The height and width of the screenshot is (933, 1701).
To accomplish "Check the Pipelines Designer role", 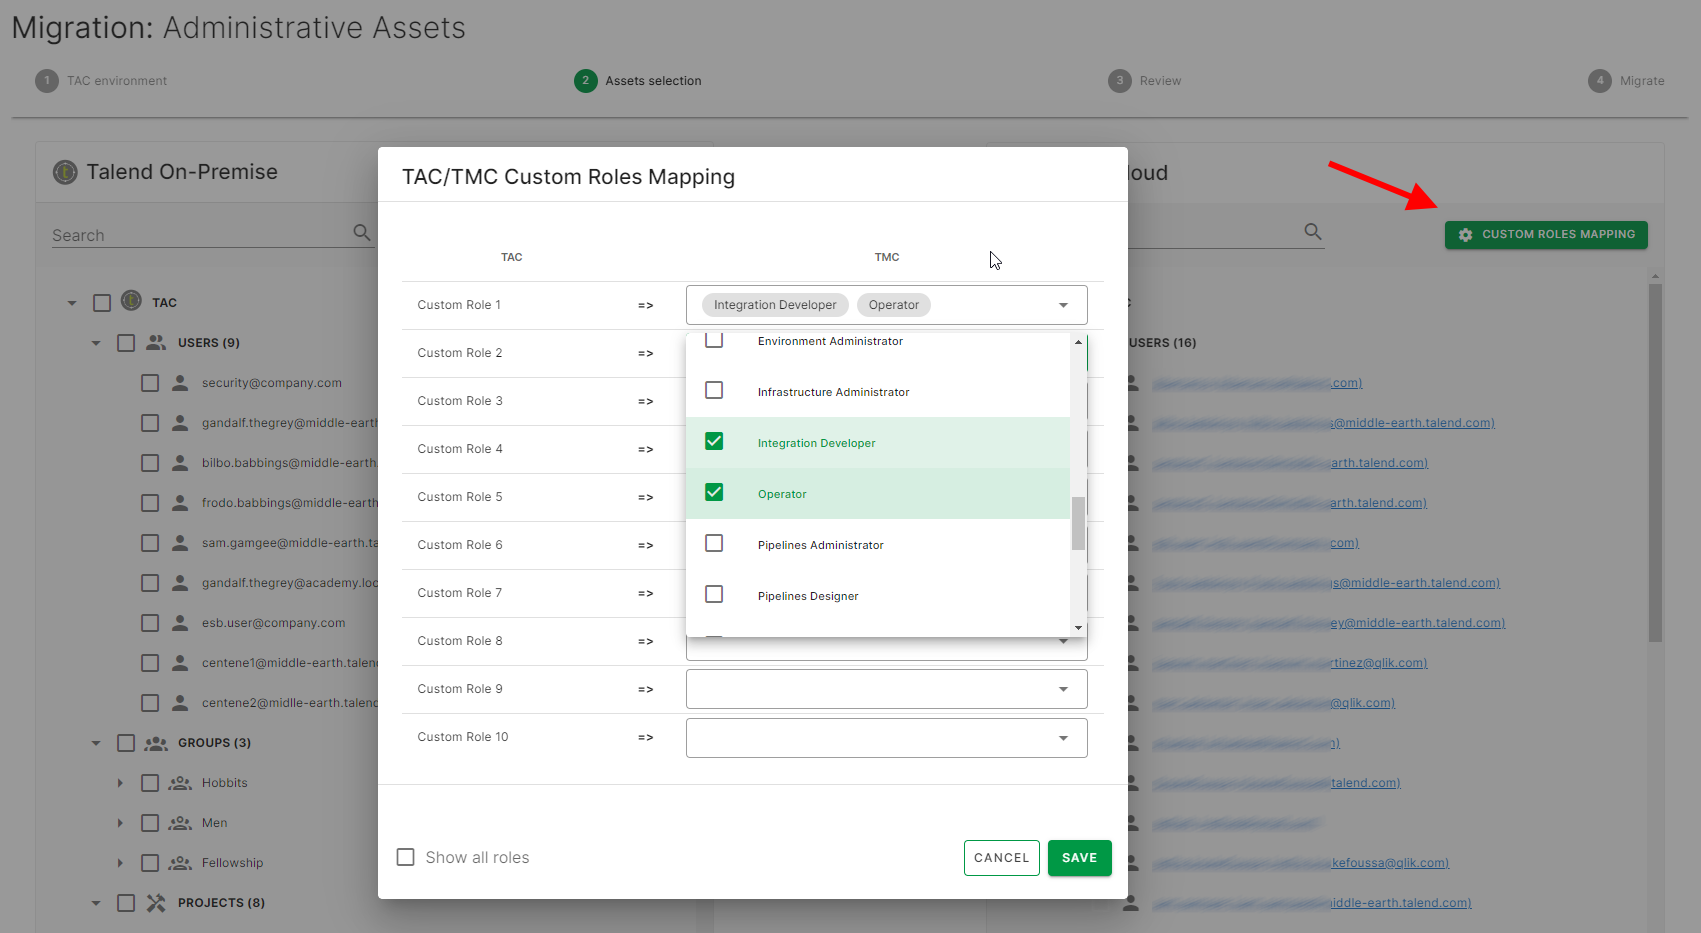I will point(714,594).
